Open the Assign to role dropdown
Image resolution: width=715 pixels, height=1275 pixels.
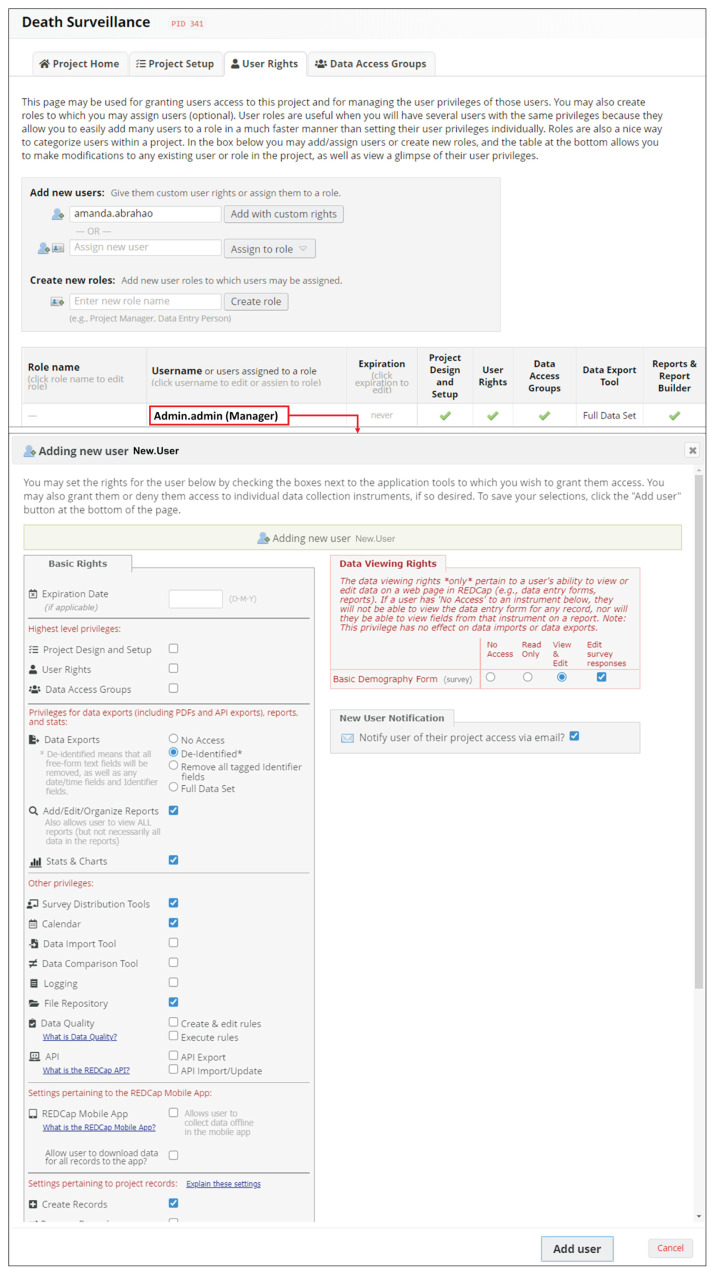pyautogui.click(x=269, y=249)
